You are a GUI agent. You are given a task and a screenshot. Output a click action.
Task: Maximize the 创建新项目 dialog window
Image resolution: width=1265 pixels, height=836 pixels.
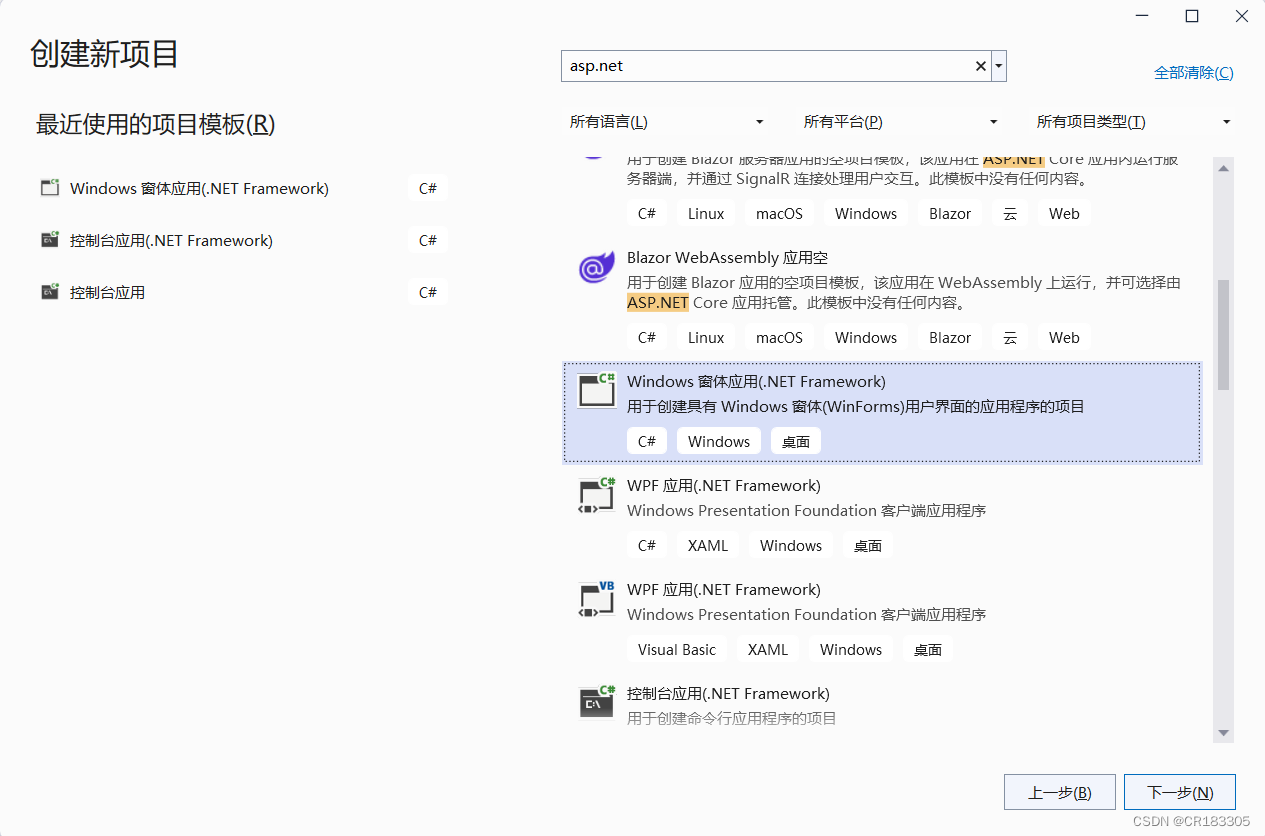tap(1192, 16)
